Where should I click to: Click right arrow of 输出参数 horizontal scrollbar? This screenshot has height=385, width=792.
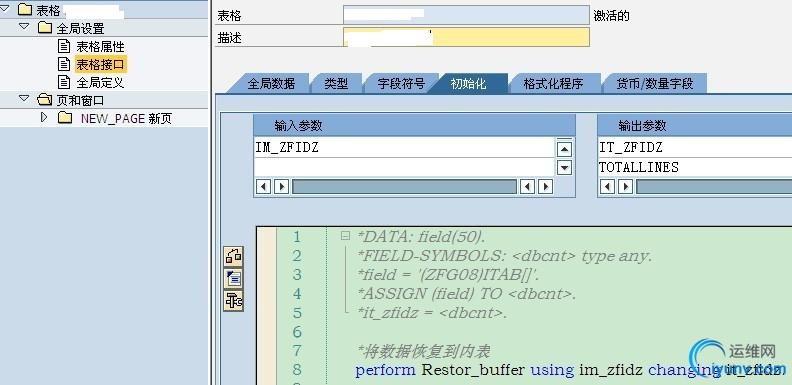point(625,186)
